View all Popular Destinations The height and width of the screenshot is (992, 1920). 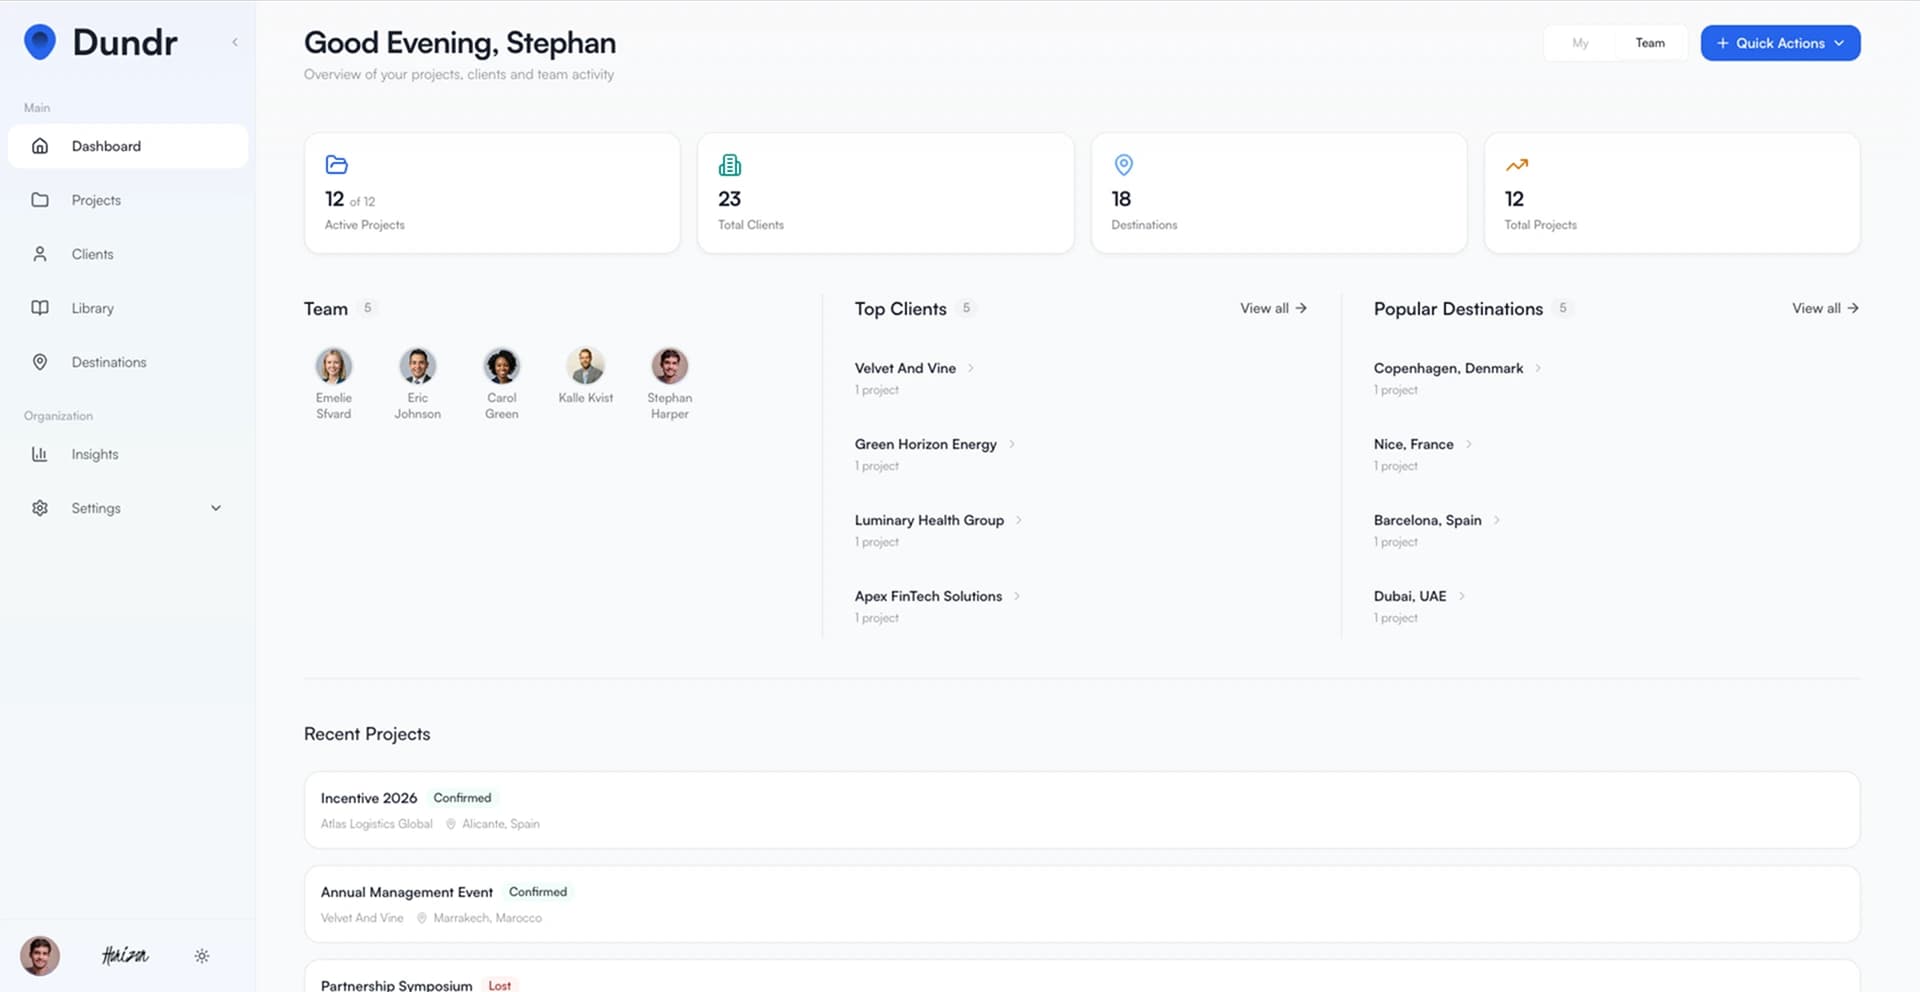(1825, 308)
